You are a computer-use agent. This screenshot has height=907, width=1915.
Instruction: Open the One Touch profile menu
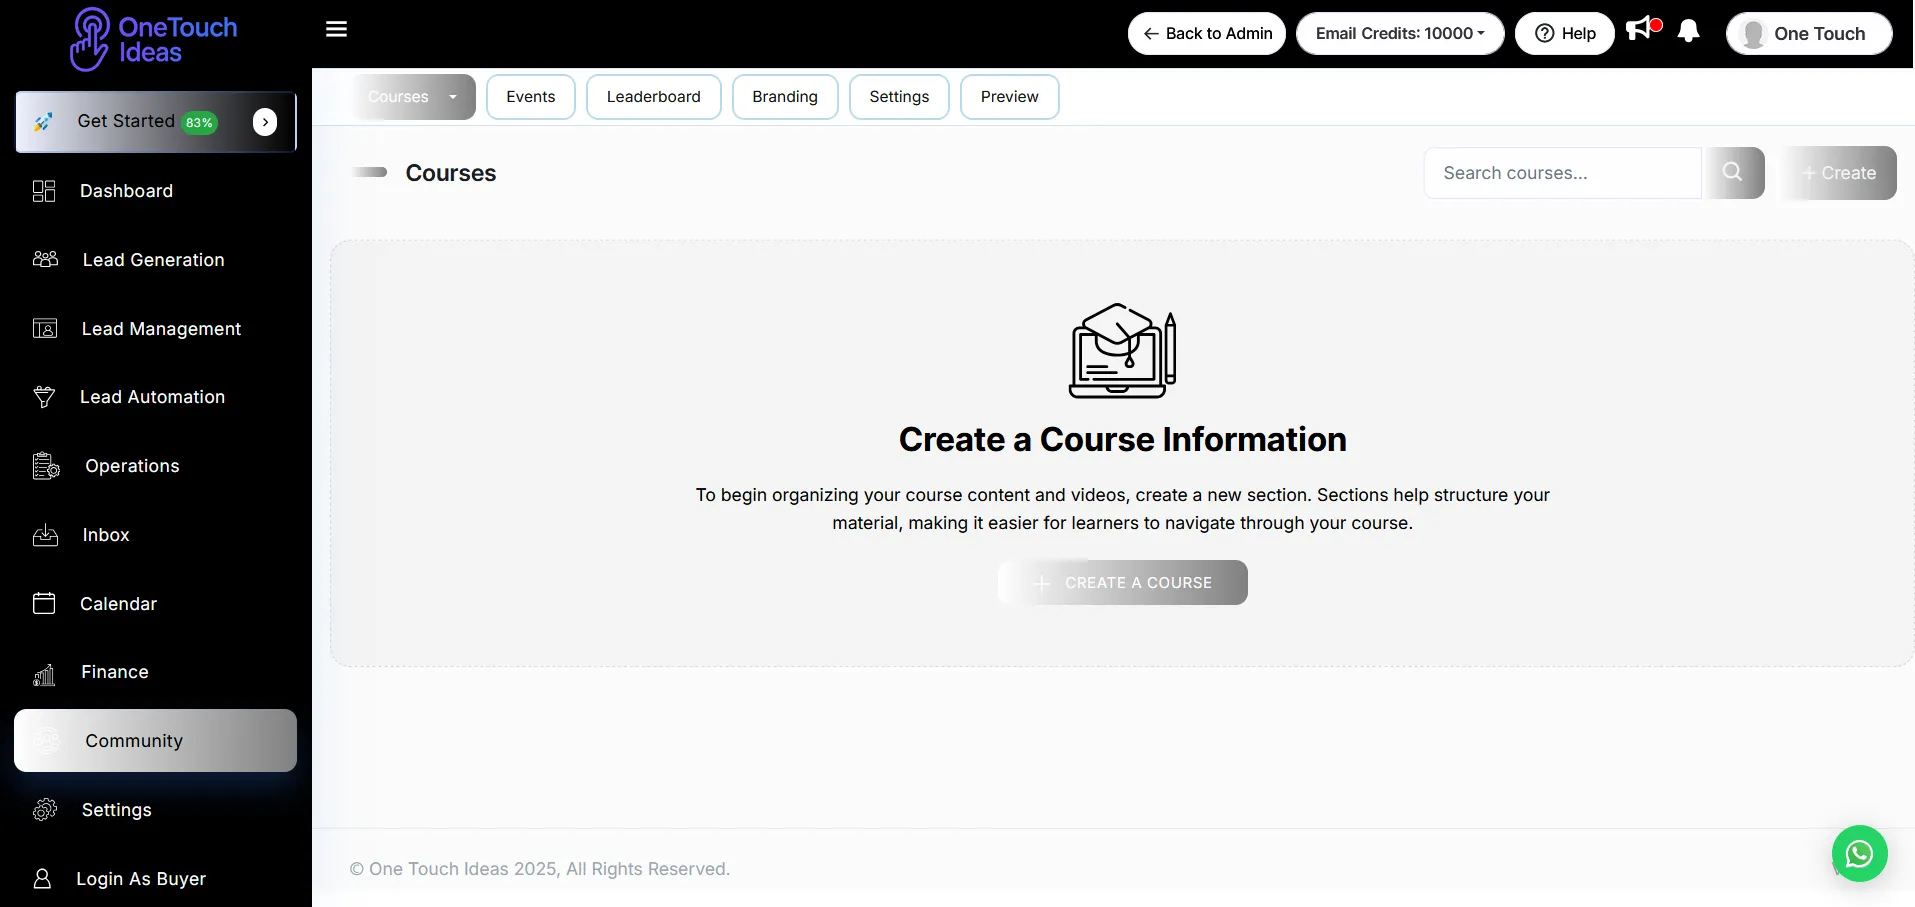tap(1808, 34)
